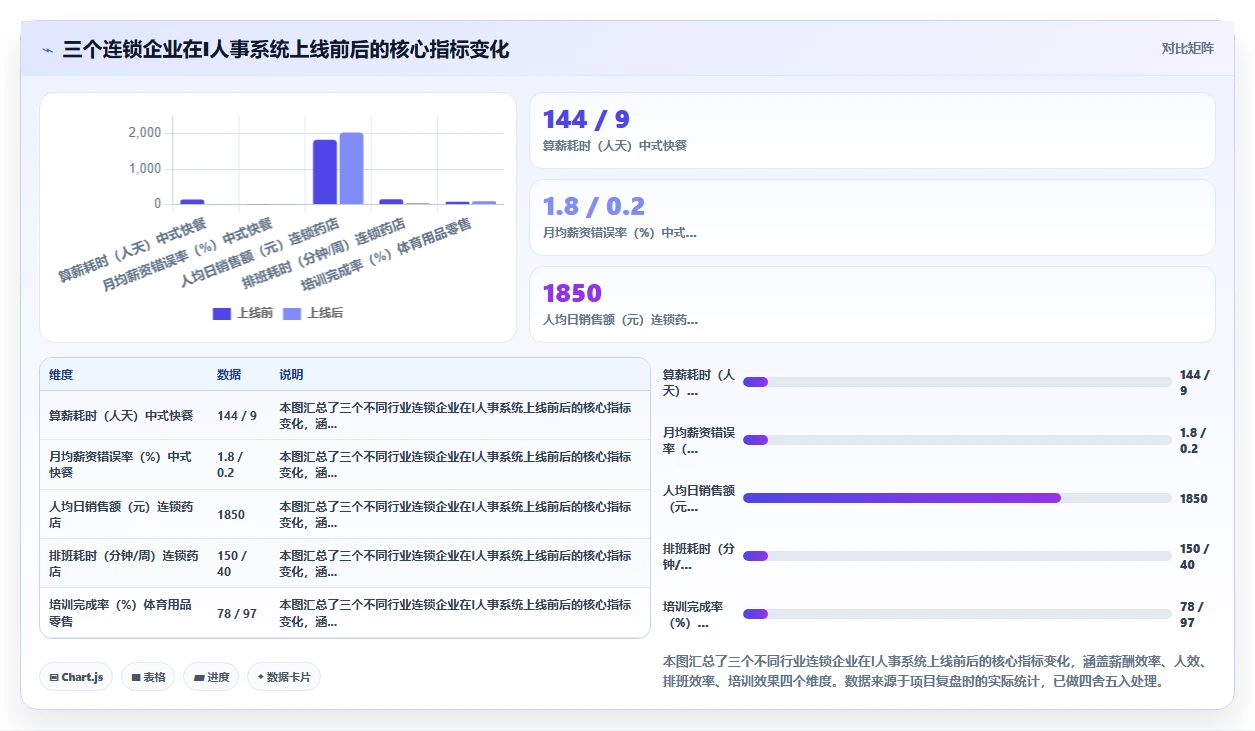Click the 维度 column header
1255x731 pixels.
coord(61,375)
